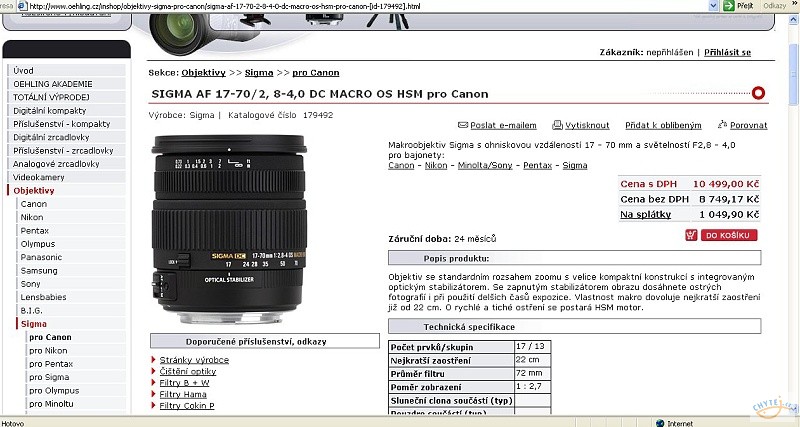Click the green Přejít arrow icon
The image size is (800, 427).
tap(729, 6)
